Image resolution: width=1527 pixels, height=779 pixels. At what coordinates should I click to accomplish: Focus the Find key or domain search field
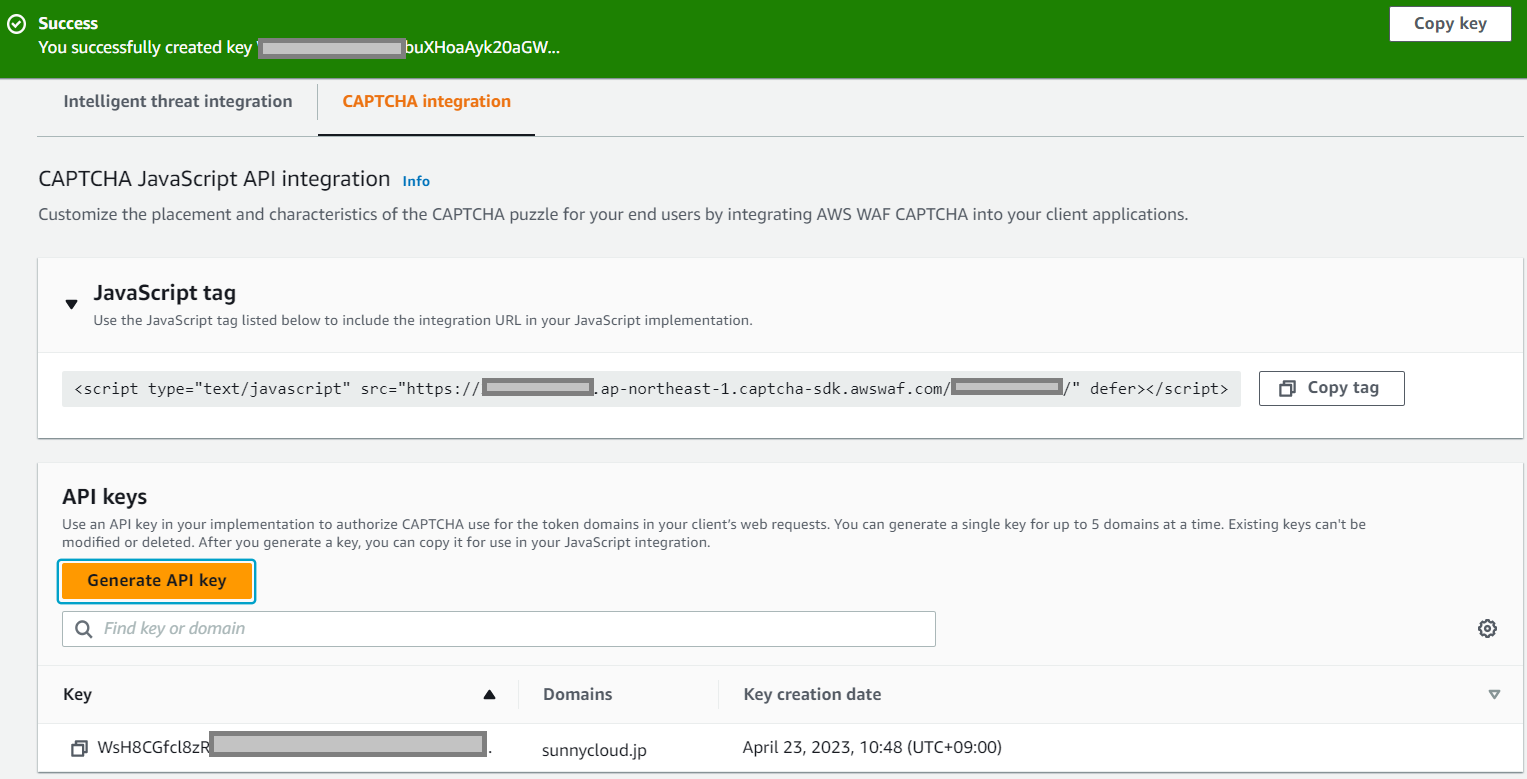499,629
